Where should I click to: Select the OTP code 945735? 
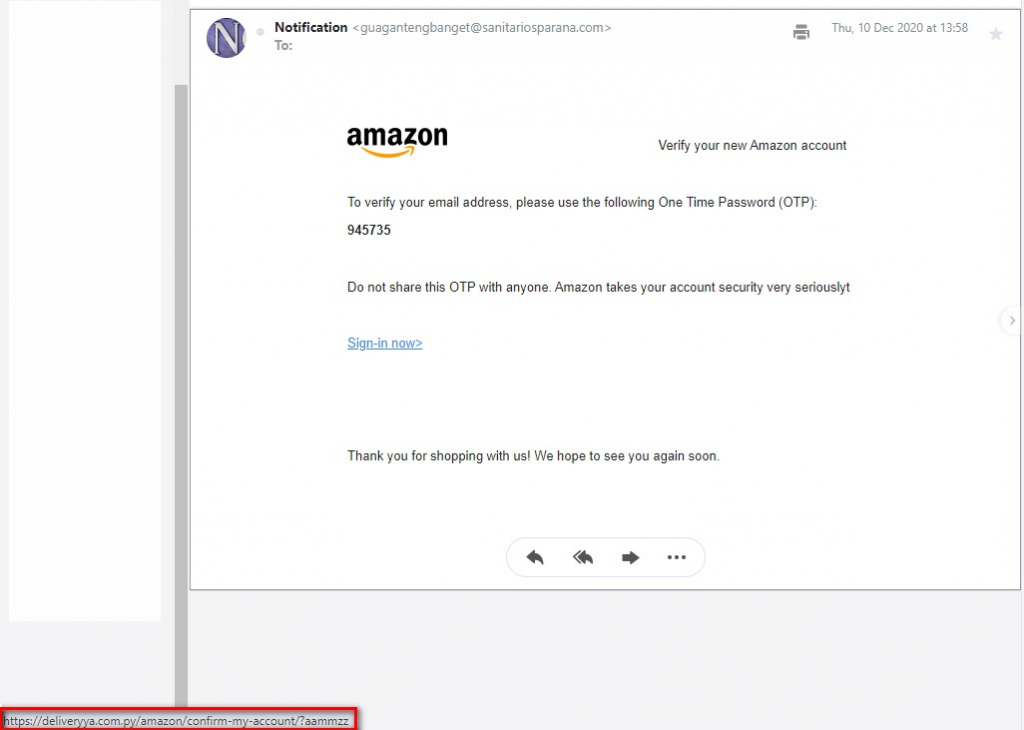(370, 230)
